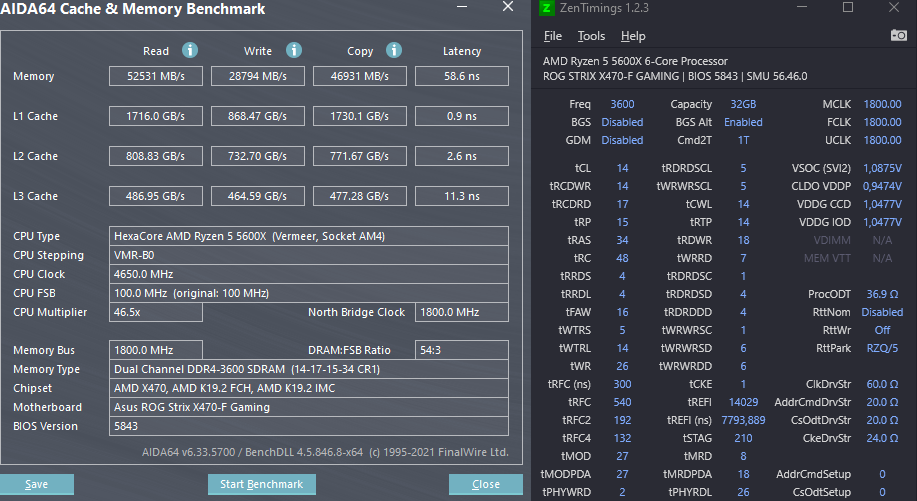Click Start Benchmark button

coord(261,484)
